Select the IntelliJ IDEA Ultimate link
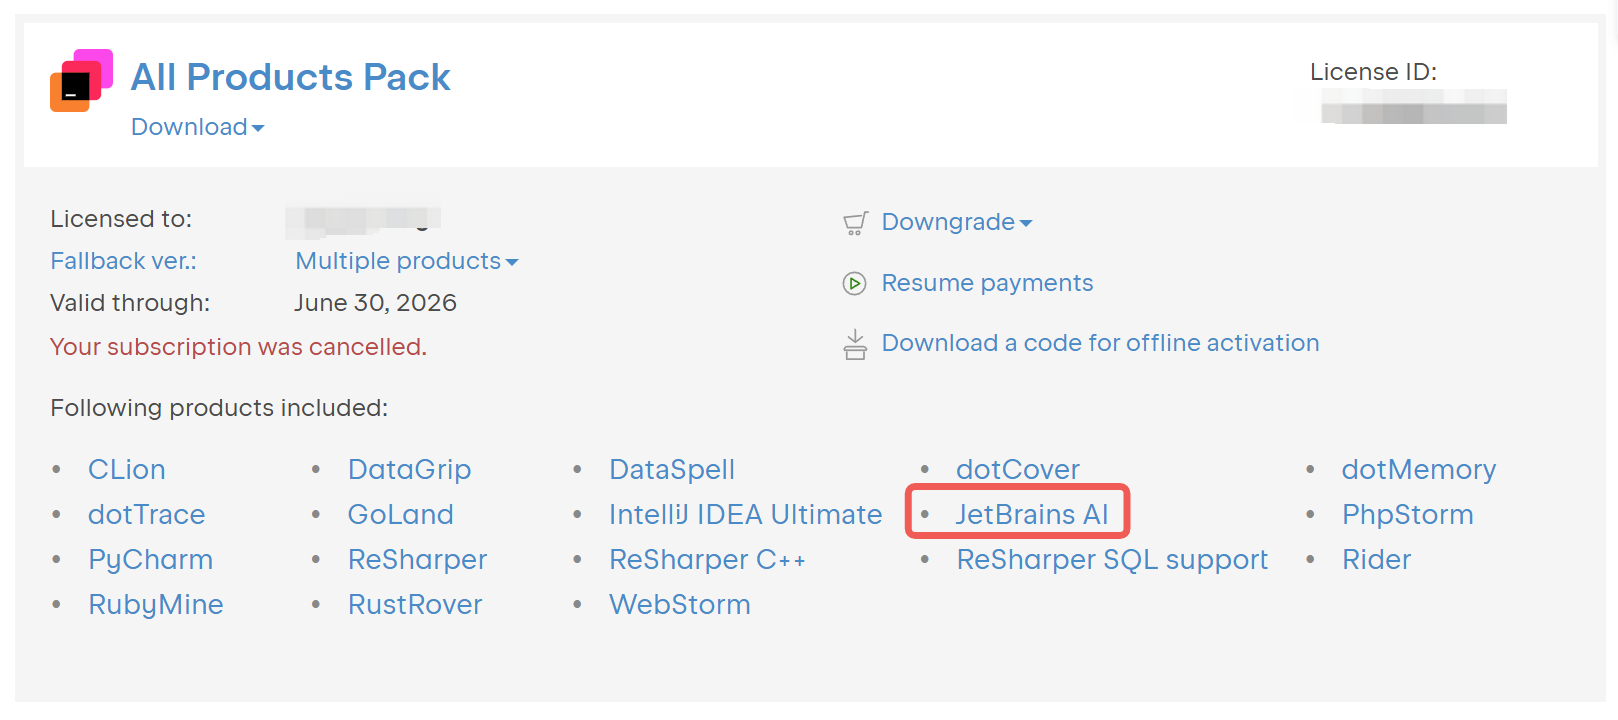Screen dimensions: 1618x720 point(745,514)
